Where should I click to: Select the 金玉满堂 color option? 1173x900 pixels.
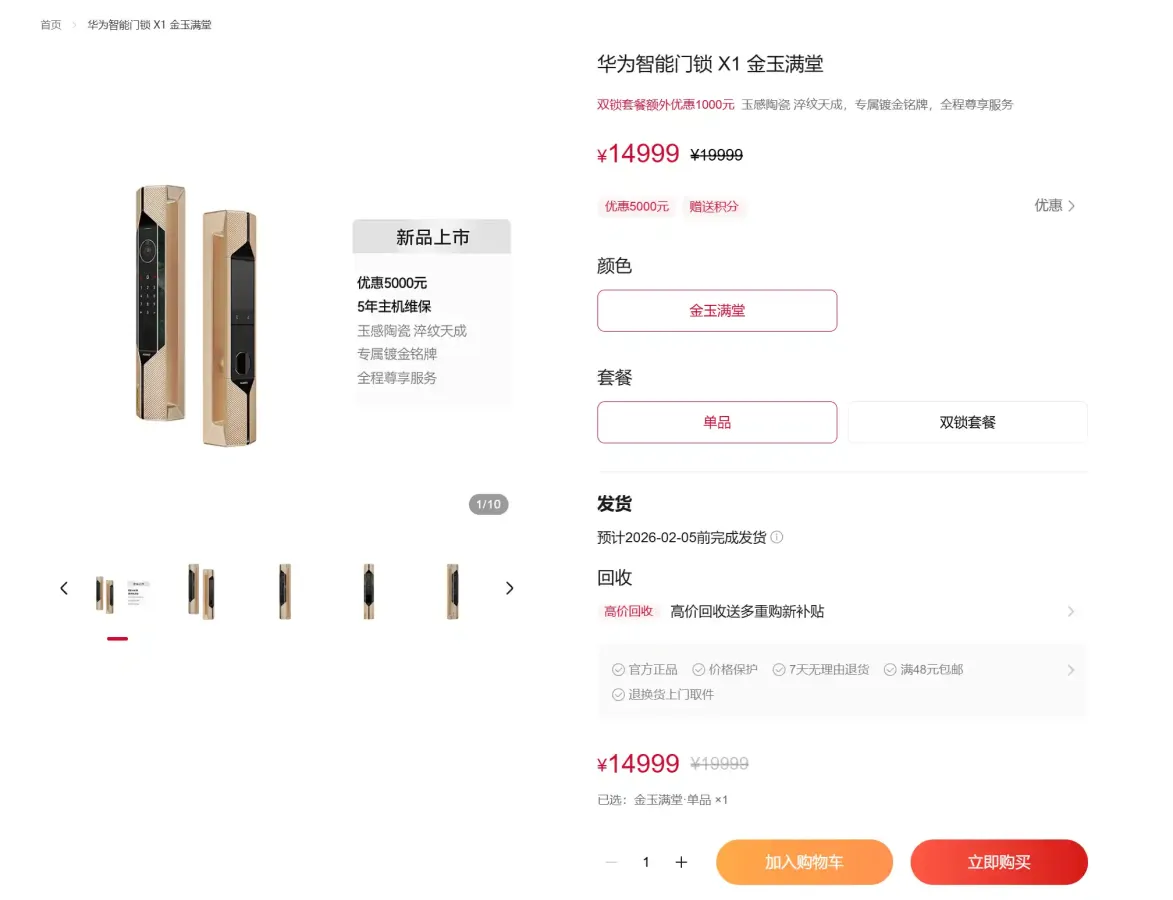click(x=717, y=310)
